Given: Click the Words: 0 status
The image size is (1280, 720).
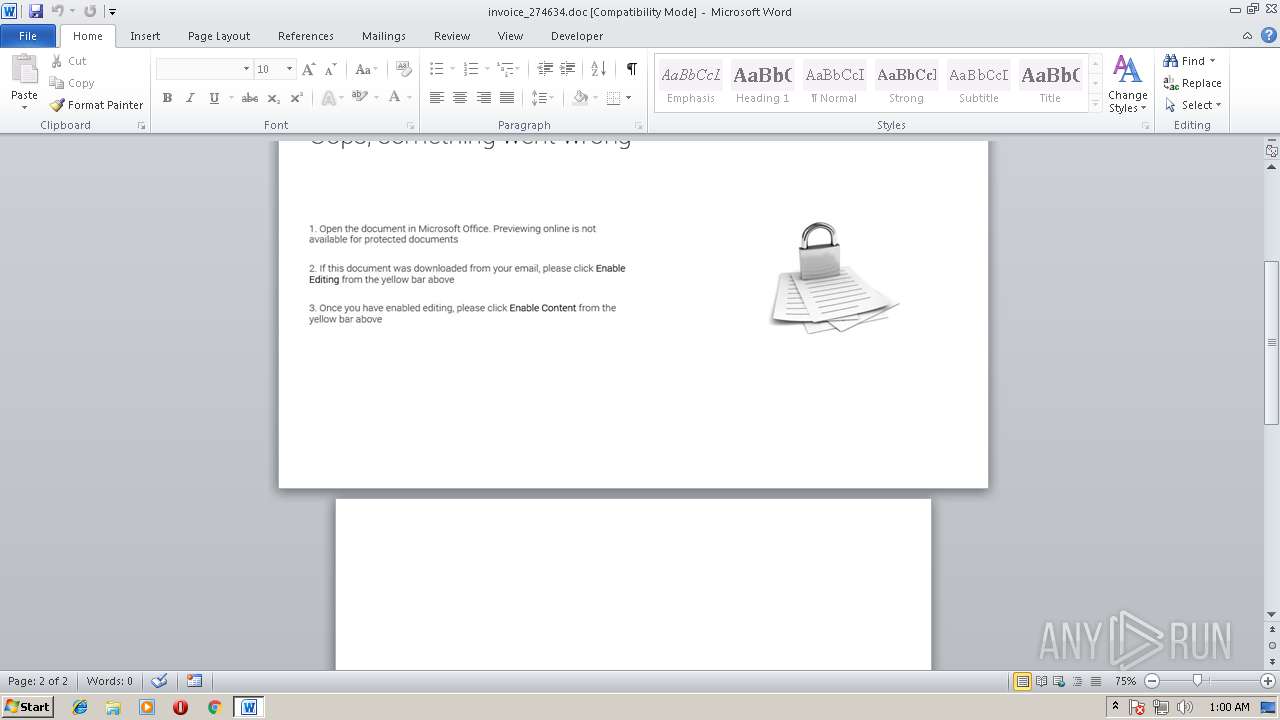Looking at the screenshot, I should pos(110,681).
